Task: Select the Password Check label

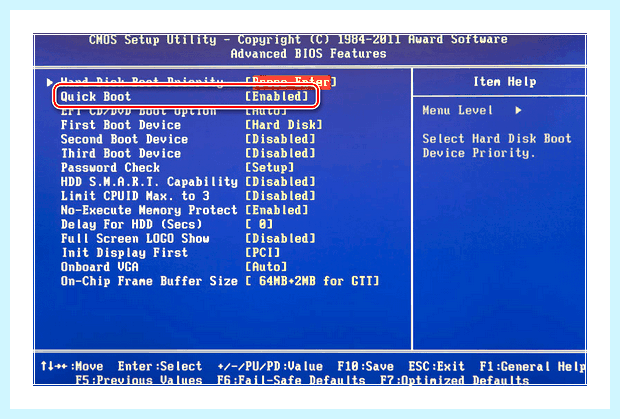Action: (110, 168)
